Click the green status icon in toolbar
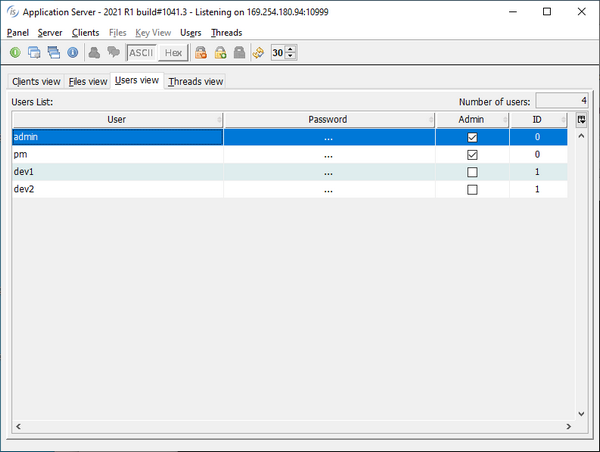 pos(16,53)
